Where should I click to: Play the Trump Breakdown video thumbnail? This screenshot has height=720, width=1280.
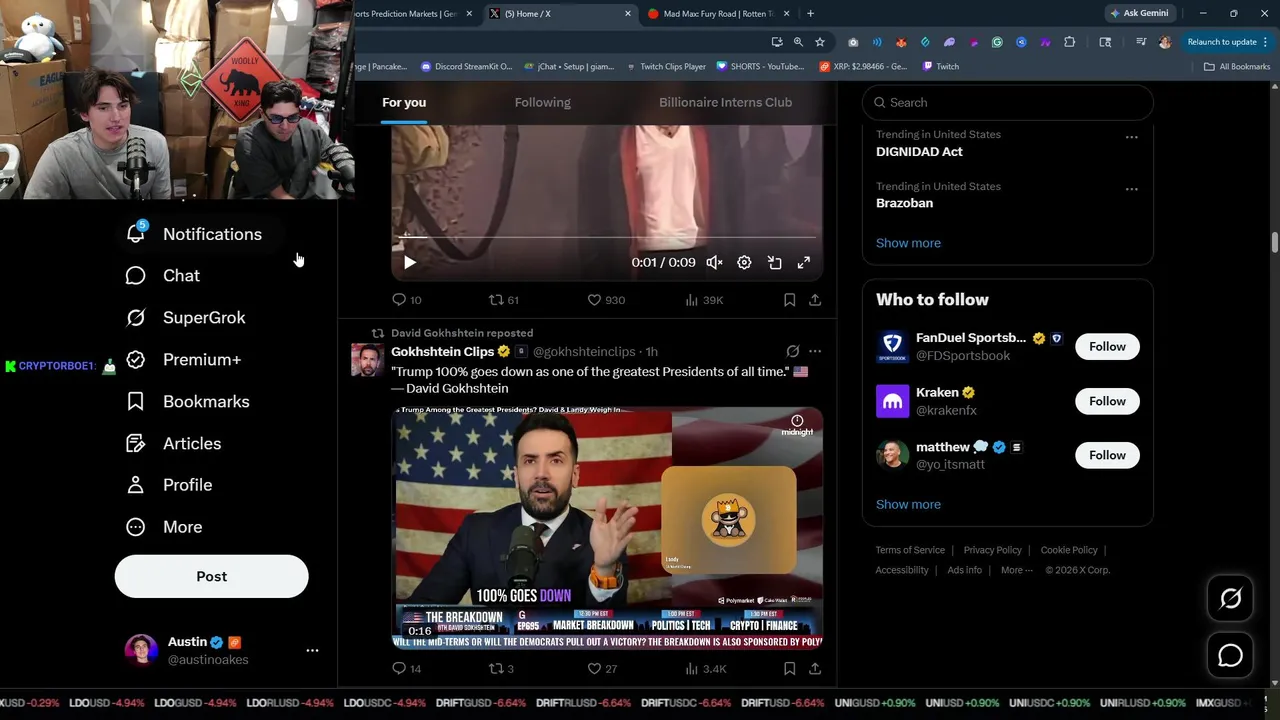(x=607, y=528)
